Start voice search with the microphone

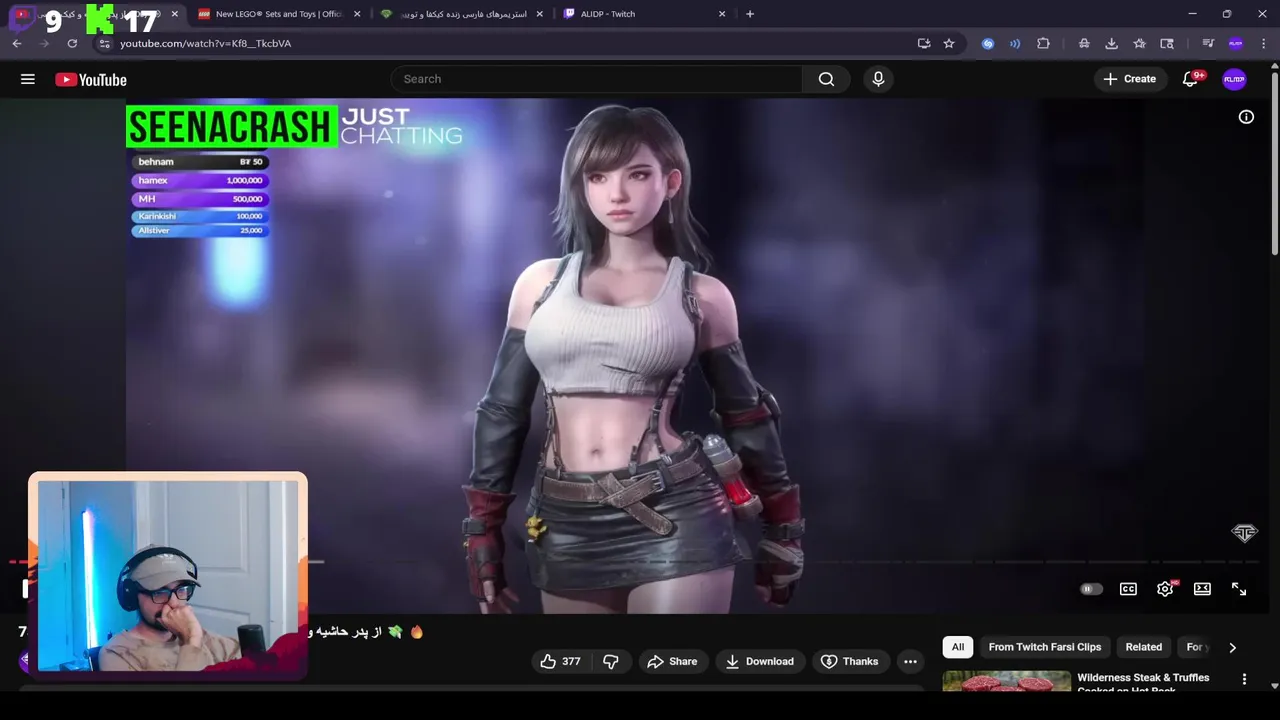[878, 79]
